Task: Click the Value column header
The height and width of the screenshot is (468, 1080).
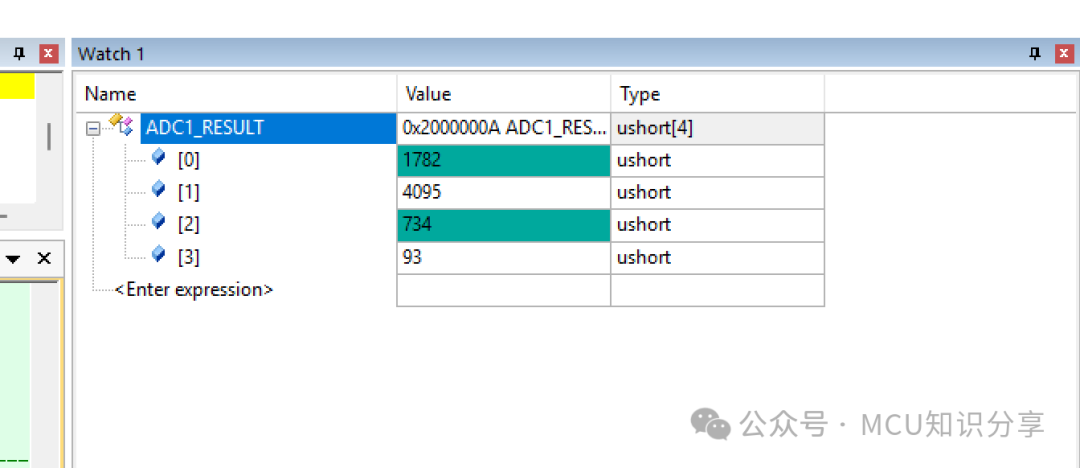Action: [503, 94]
